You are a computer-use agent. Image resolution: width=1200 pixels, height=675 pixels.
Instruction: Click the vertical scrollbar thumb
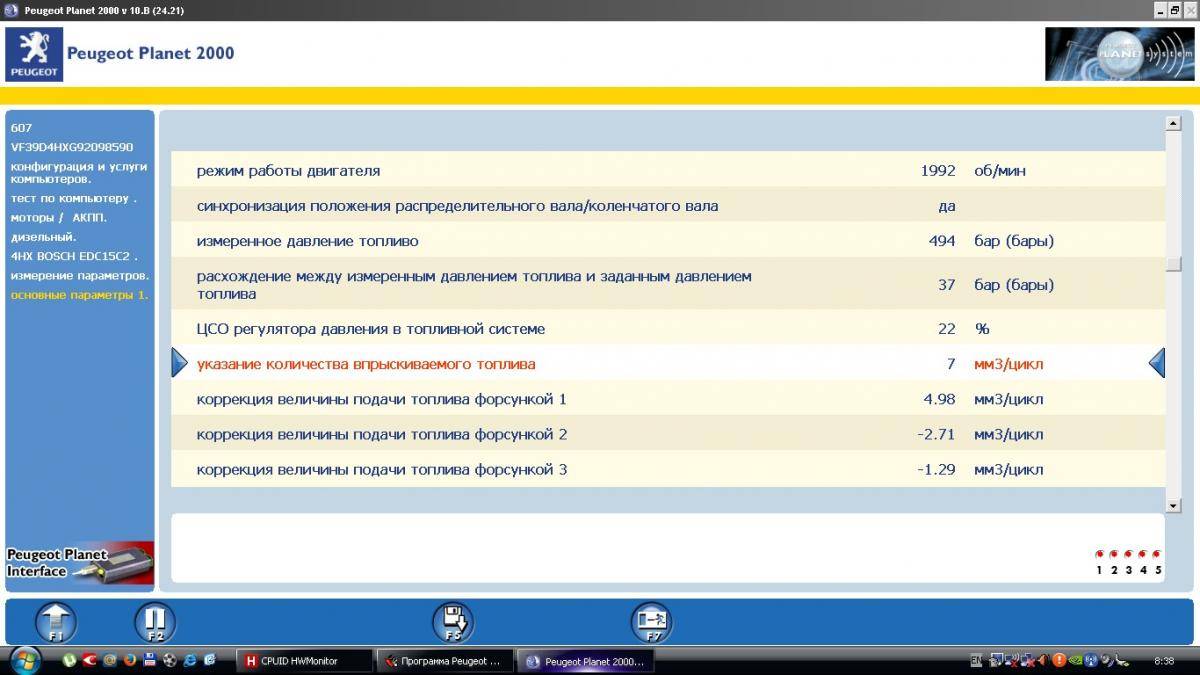click(x=1174, y=264)
